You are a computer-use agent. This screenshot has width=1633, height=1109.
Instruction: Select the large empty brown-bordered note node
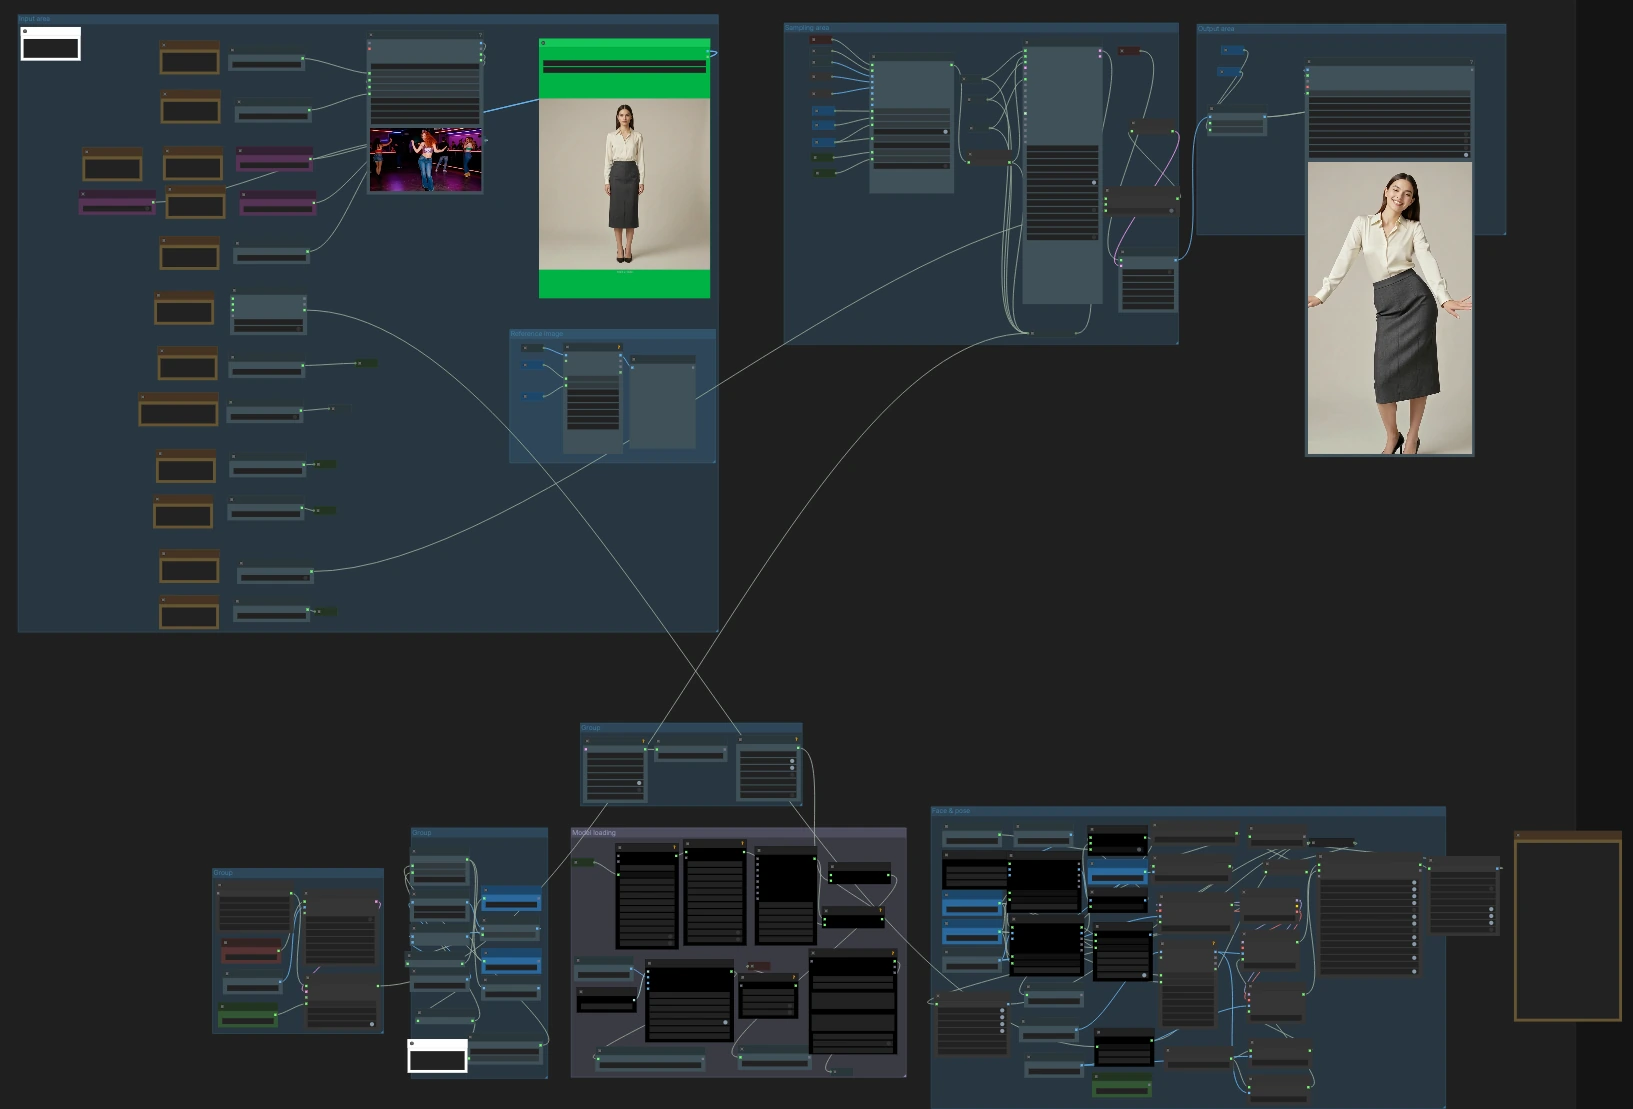[x=1568, y=926]
